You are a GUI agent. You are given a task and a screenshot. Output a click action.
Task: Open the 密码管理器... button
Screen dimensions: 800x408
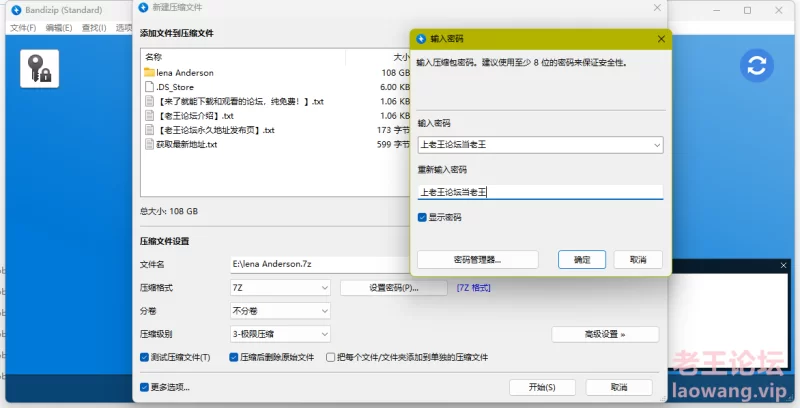pos(478,260)
